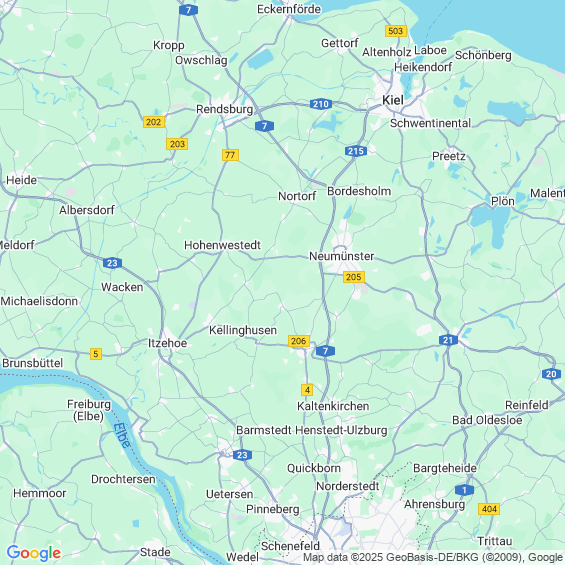This screenshot has width=565, height=565.
Task: Click the yellow 202 road shield
Action: coord(154,122)
